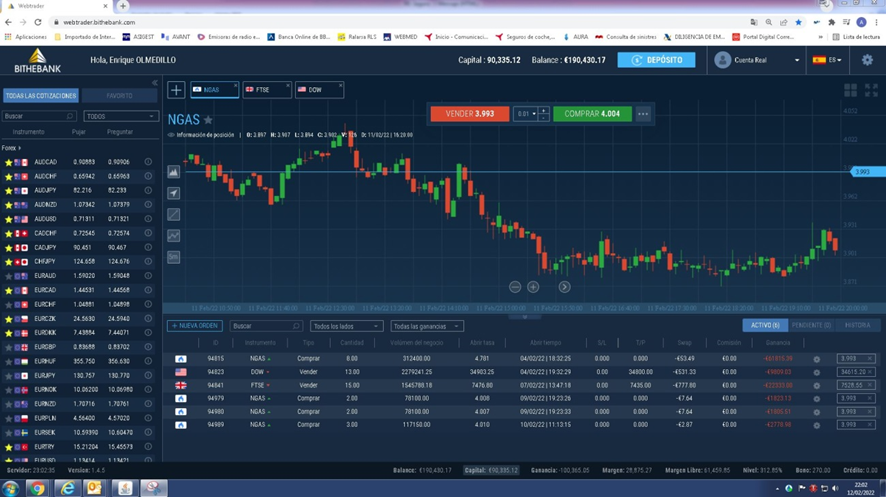Open chart grid layout icon
886x497 pixels.
coord(850,90)
